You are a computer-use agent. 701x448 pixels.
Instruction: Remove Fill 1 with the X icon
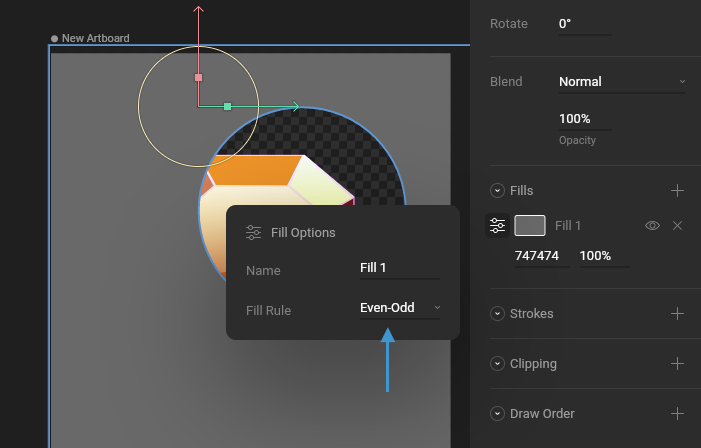point(677,225)
